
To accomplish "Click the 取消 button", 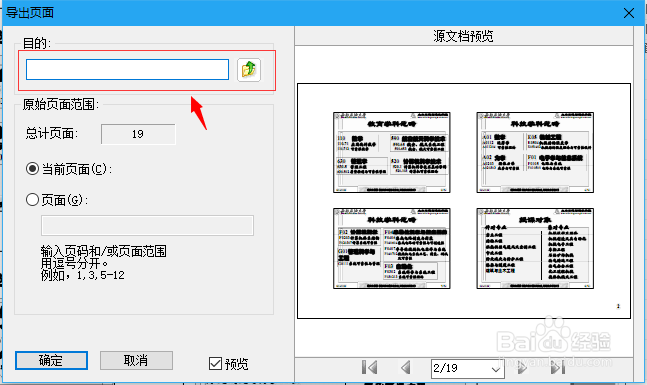I will (x=136, y=360).
